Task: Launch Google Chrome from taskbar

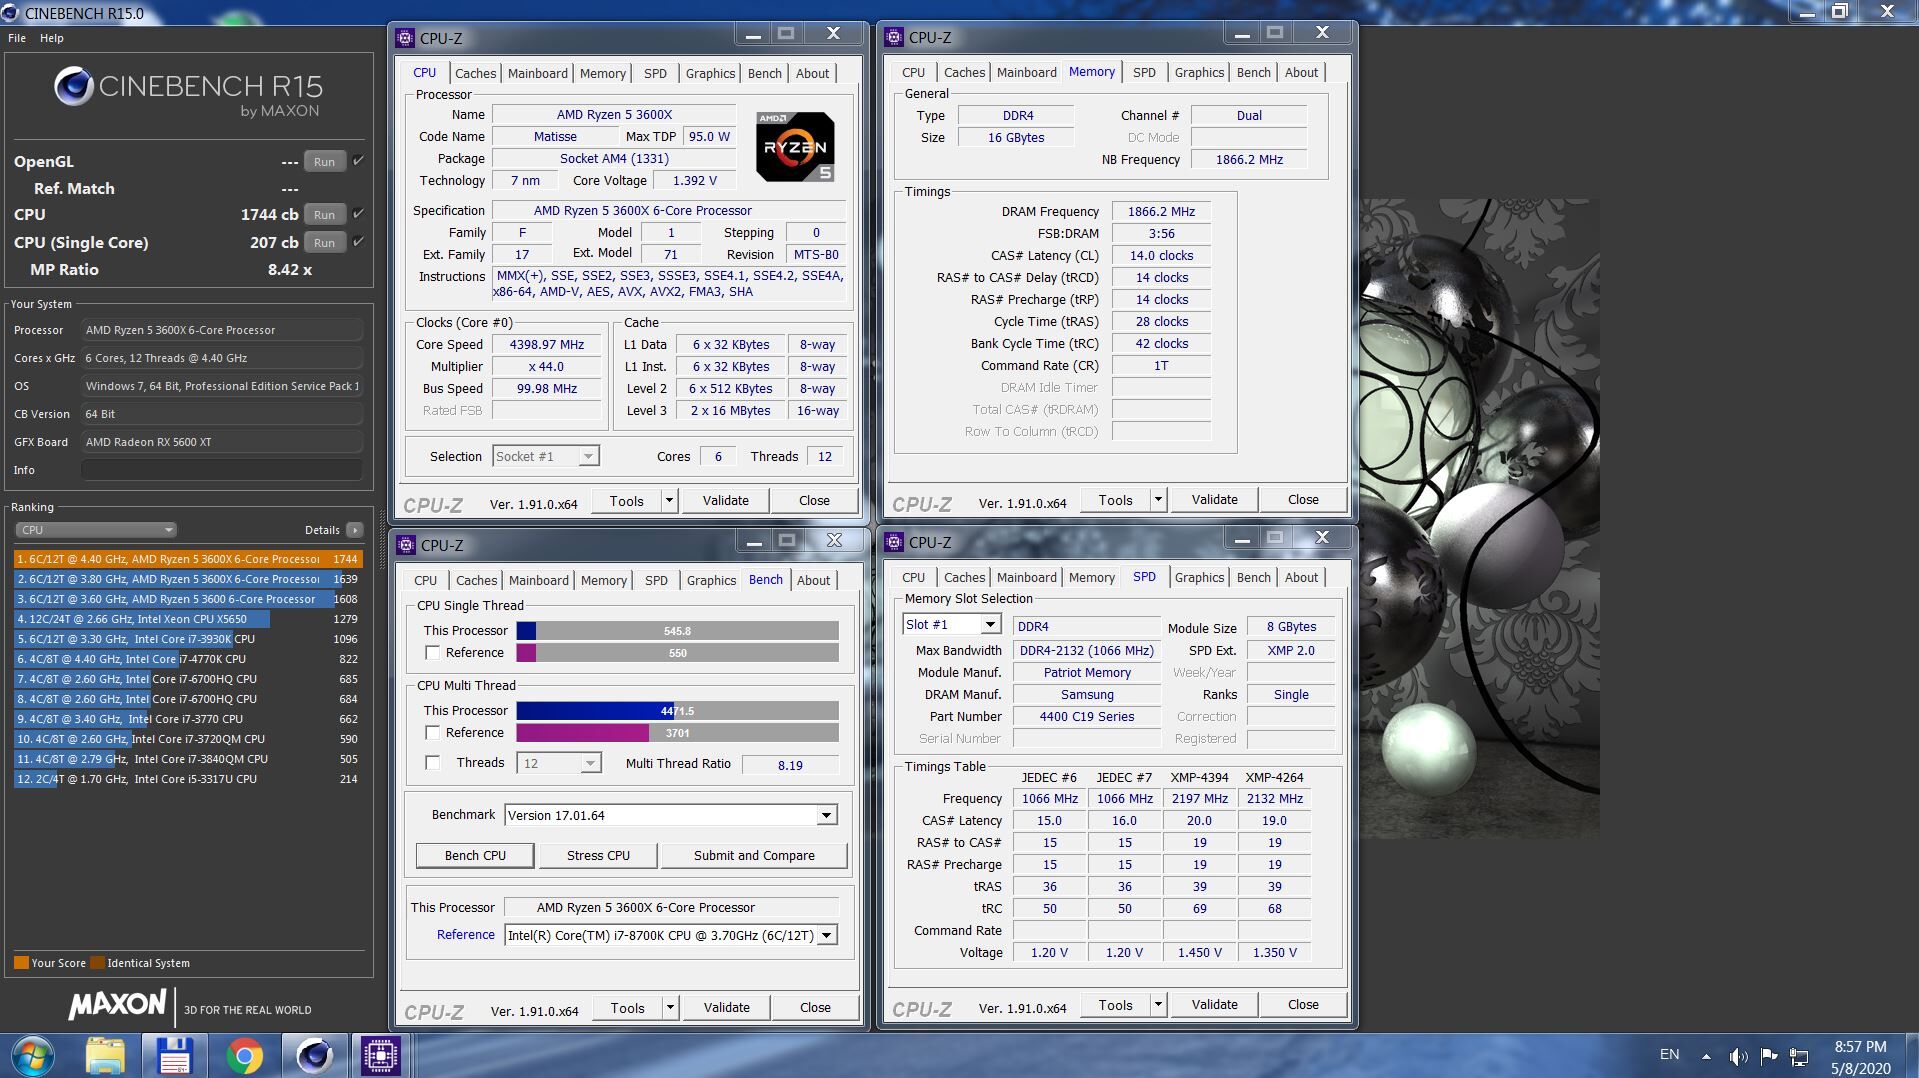Action: coord(244,1055)
